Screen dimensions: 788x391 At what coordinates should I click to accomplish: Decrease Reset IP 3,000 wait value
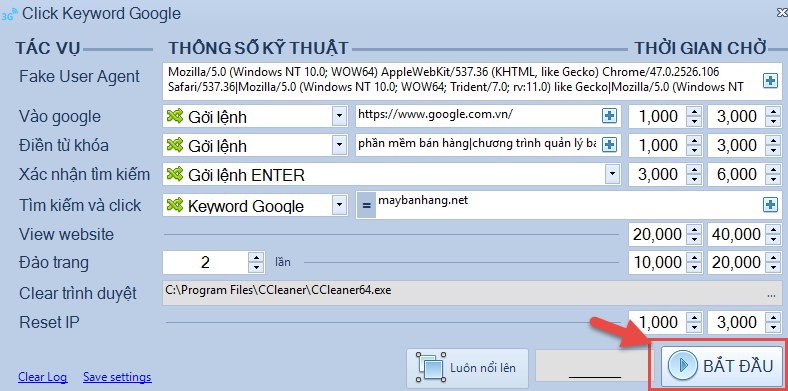[x=772, y=327]
